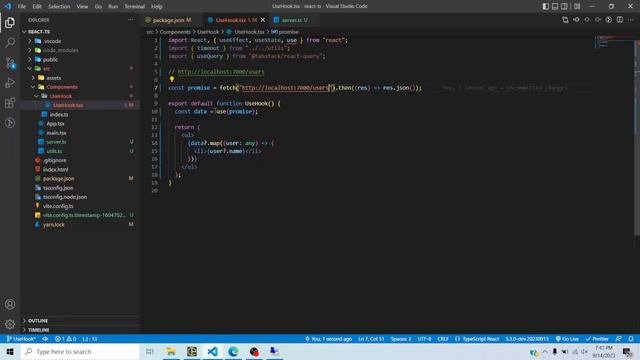Collapse the src folder
The image size is (640, 360).
pyautogui.click(x=30, y=69)
